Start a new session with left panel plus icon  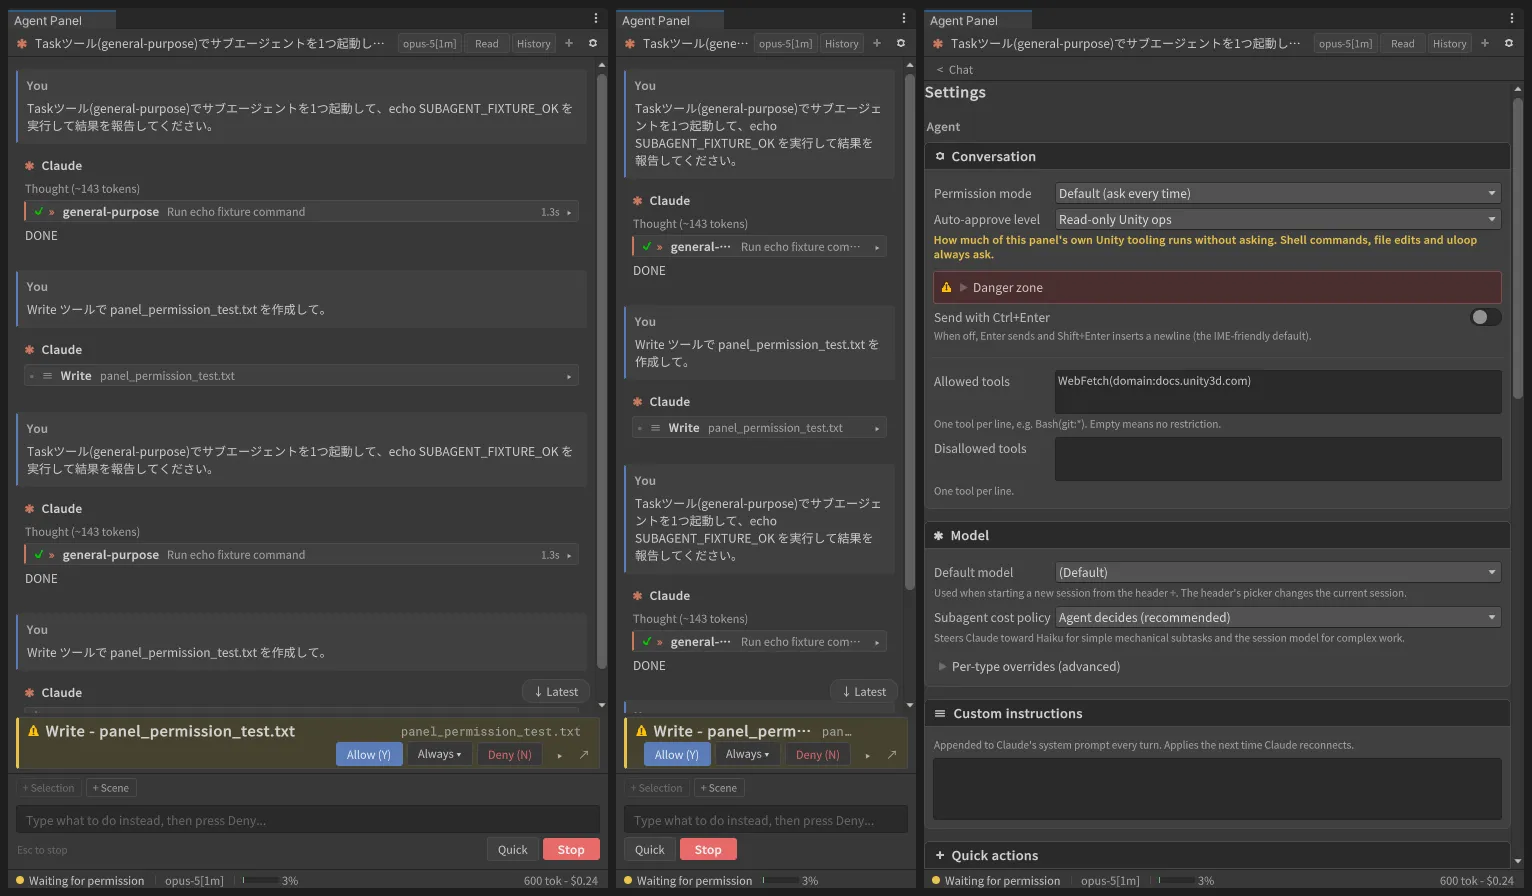coord(569,43)
